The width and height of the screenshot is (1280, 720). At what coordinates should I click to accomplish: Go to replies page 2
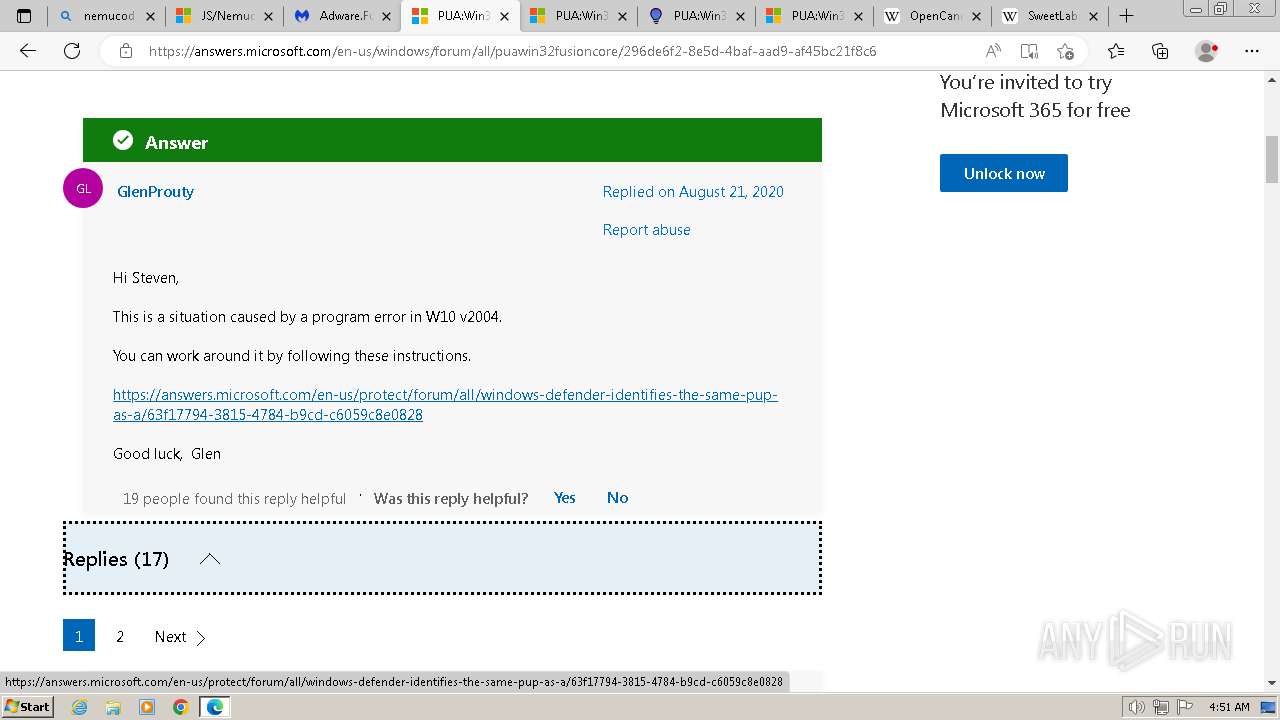[x=120, y=636]
